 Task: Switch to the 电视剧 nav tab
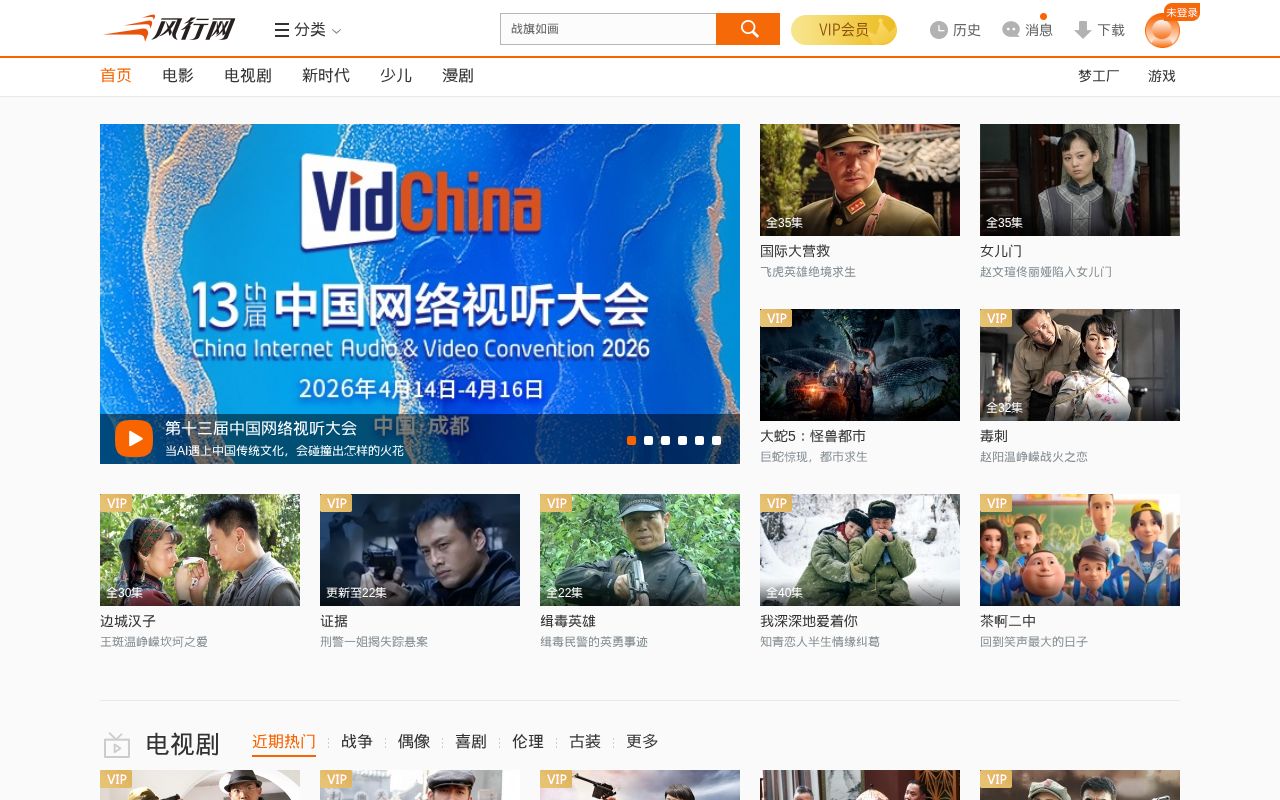[x=248, y=75]
